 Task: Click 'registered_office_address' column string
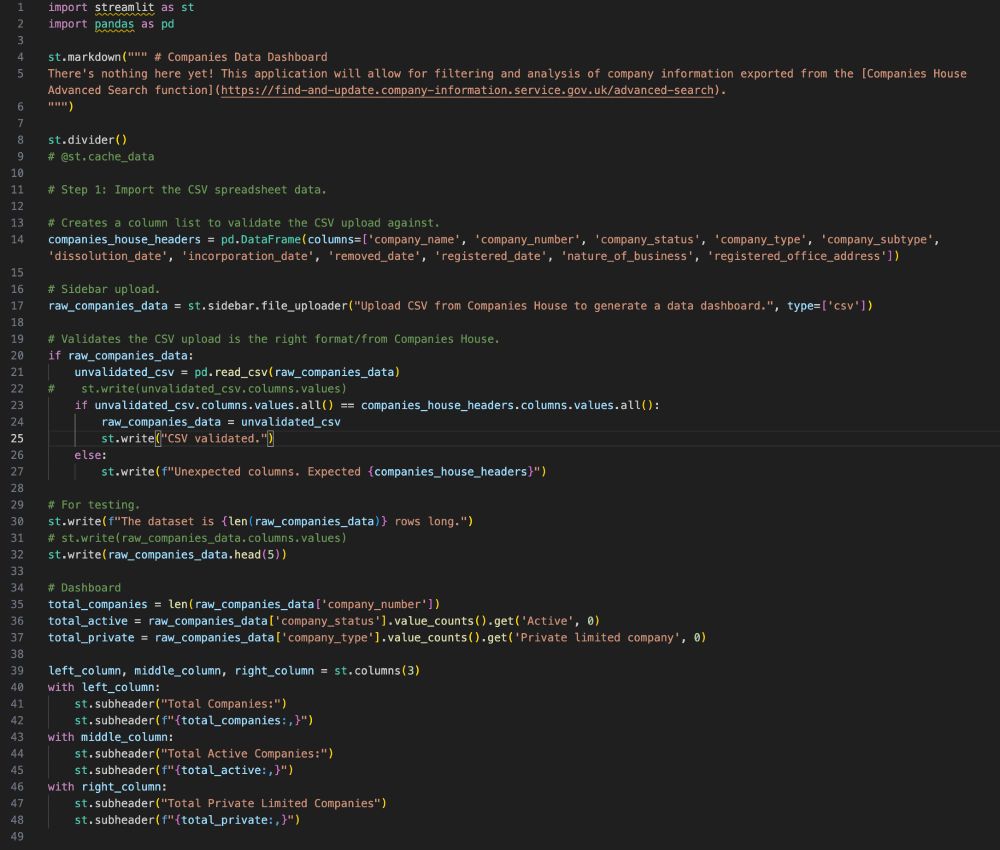pos(799,256)
